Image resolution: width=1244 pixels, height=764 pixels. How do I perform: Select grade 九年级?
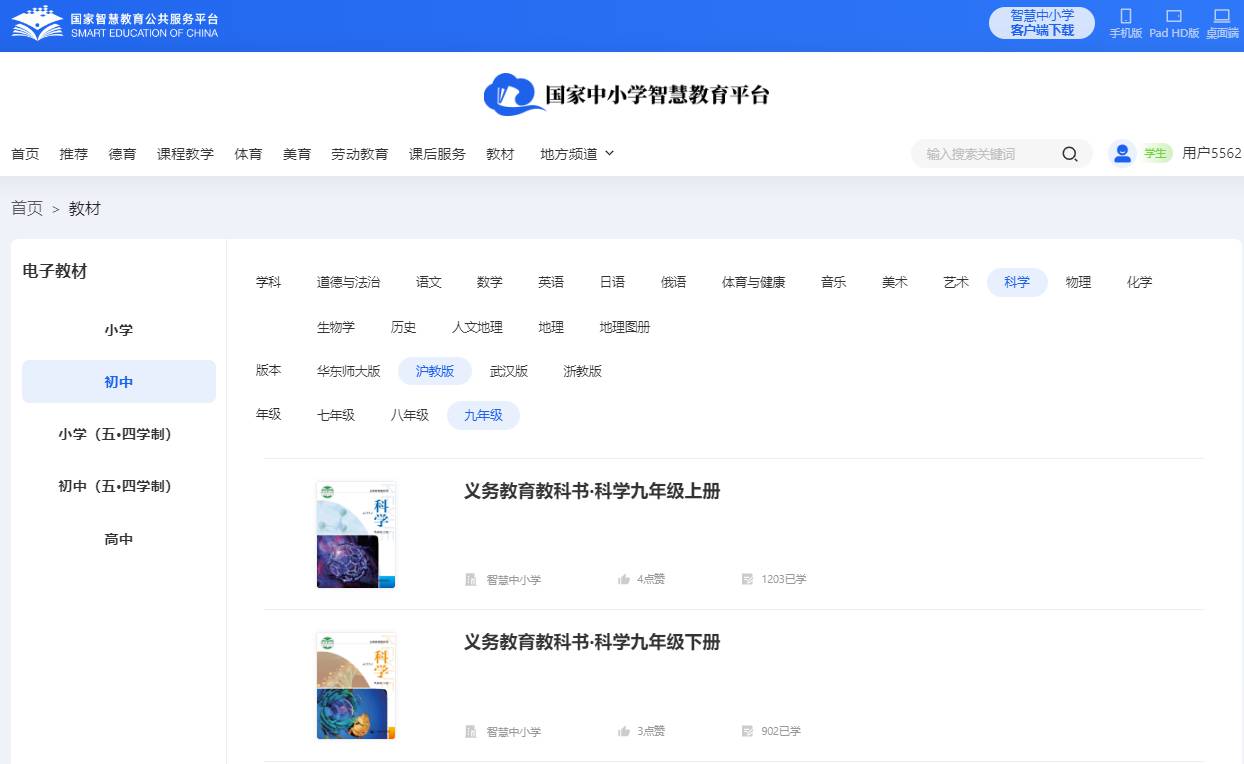[483, 415]
